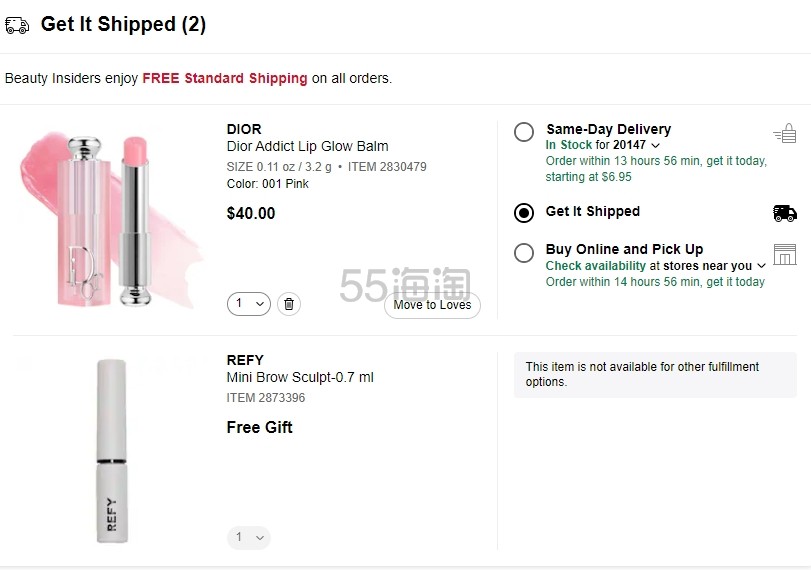
Task: Expand the stores near you chevron
Action: [x=761, y=266]
